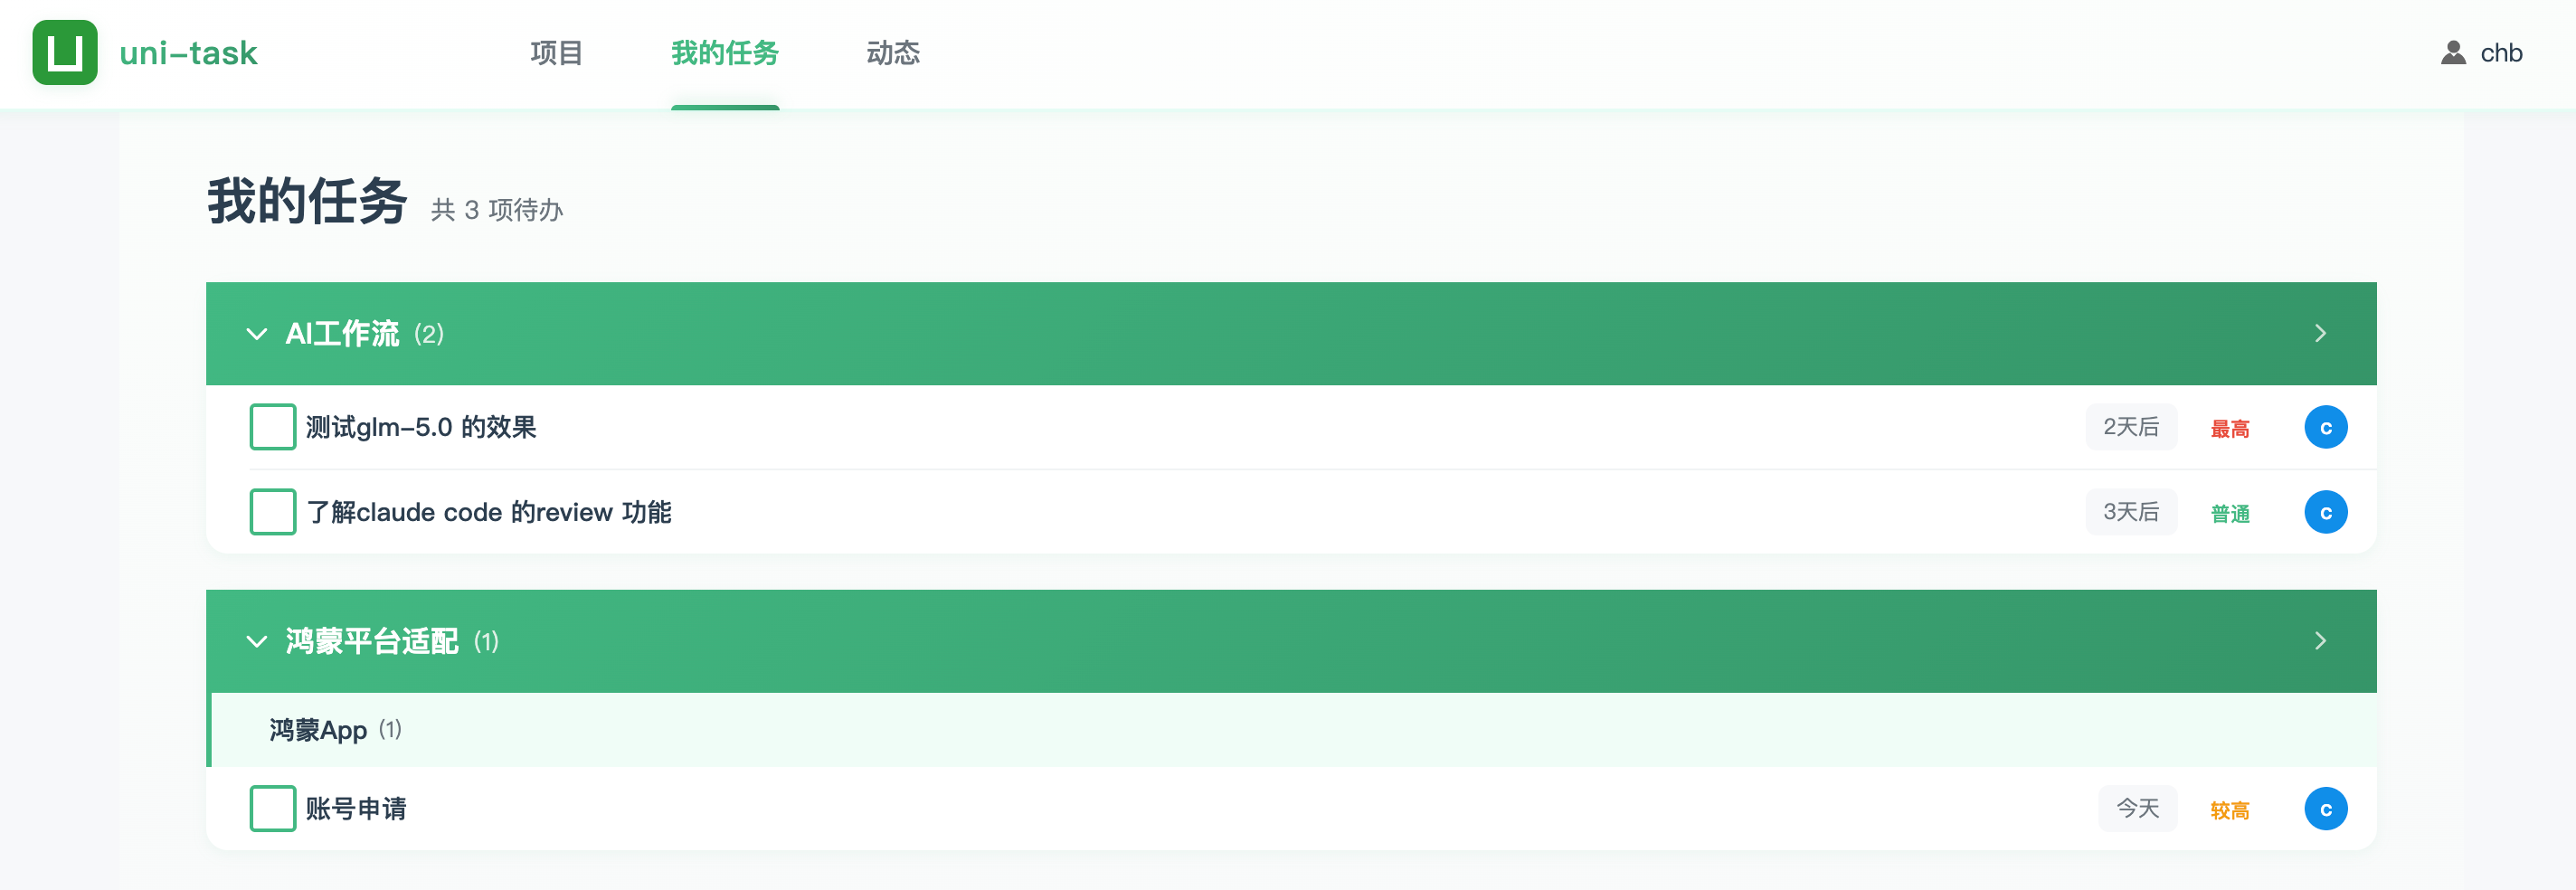Click assignee avatar on 账号申请 task
The image size is (2576, 890).
click(x=2325, y=808)
